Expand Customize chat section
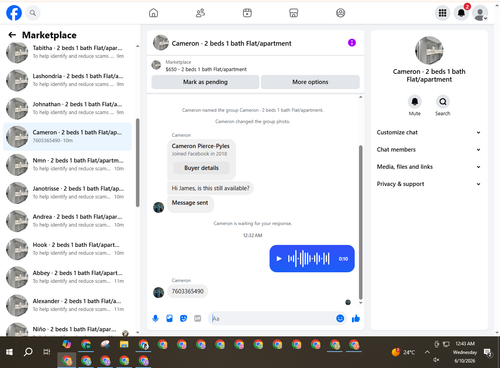The width and height of the screenshot is (500, 368). (x=429, y=132)
